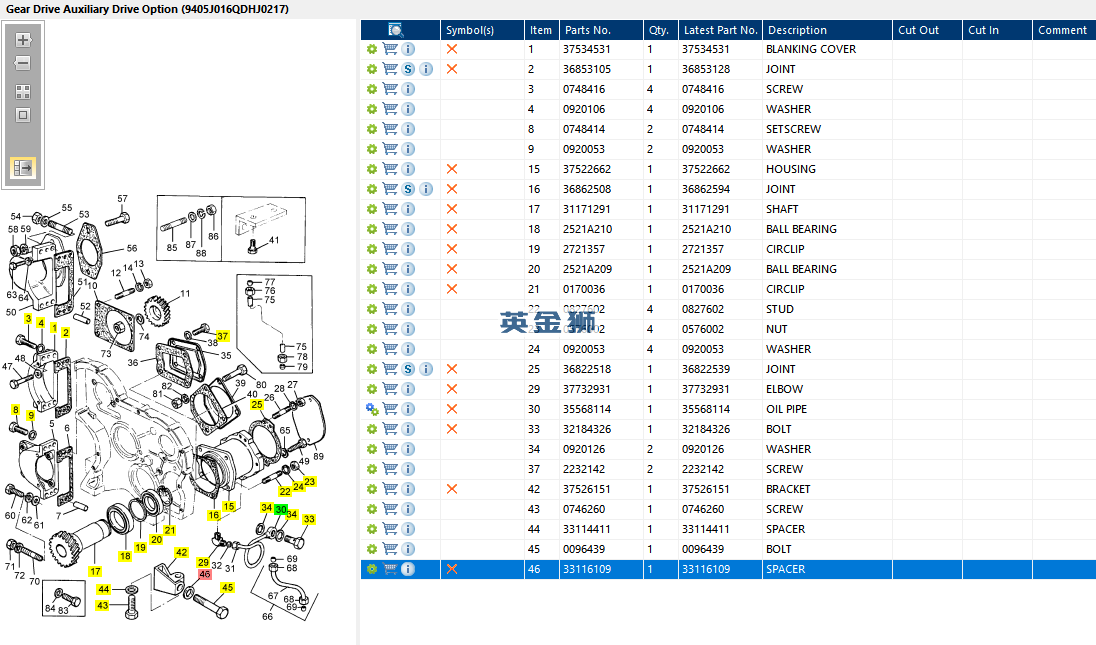Click yellow callout 29 for the elbow
The width and height of the screenshot is (1096, 645).
203,562
